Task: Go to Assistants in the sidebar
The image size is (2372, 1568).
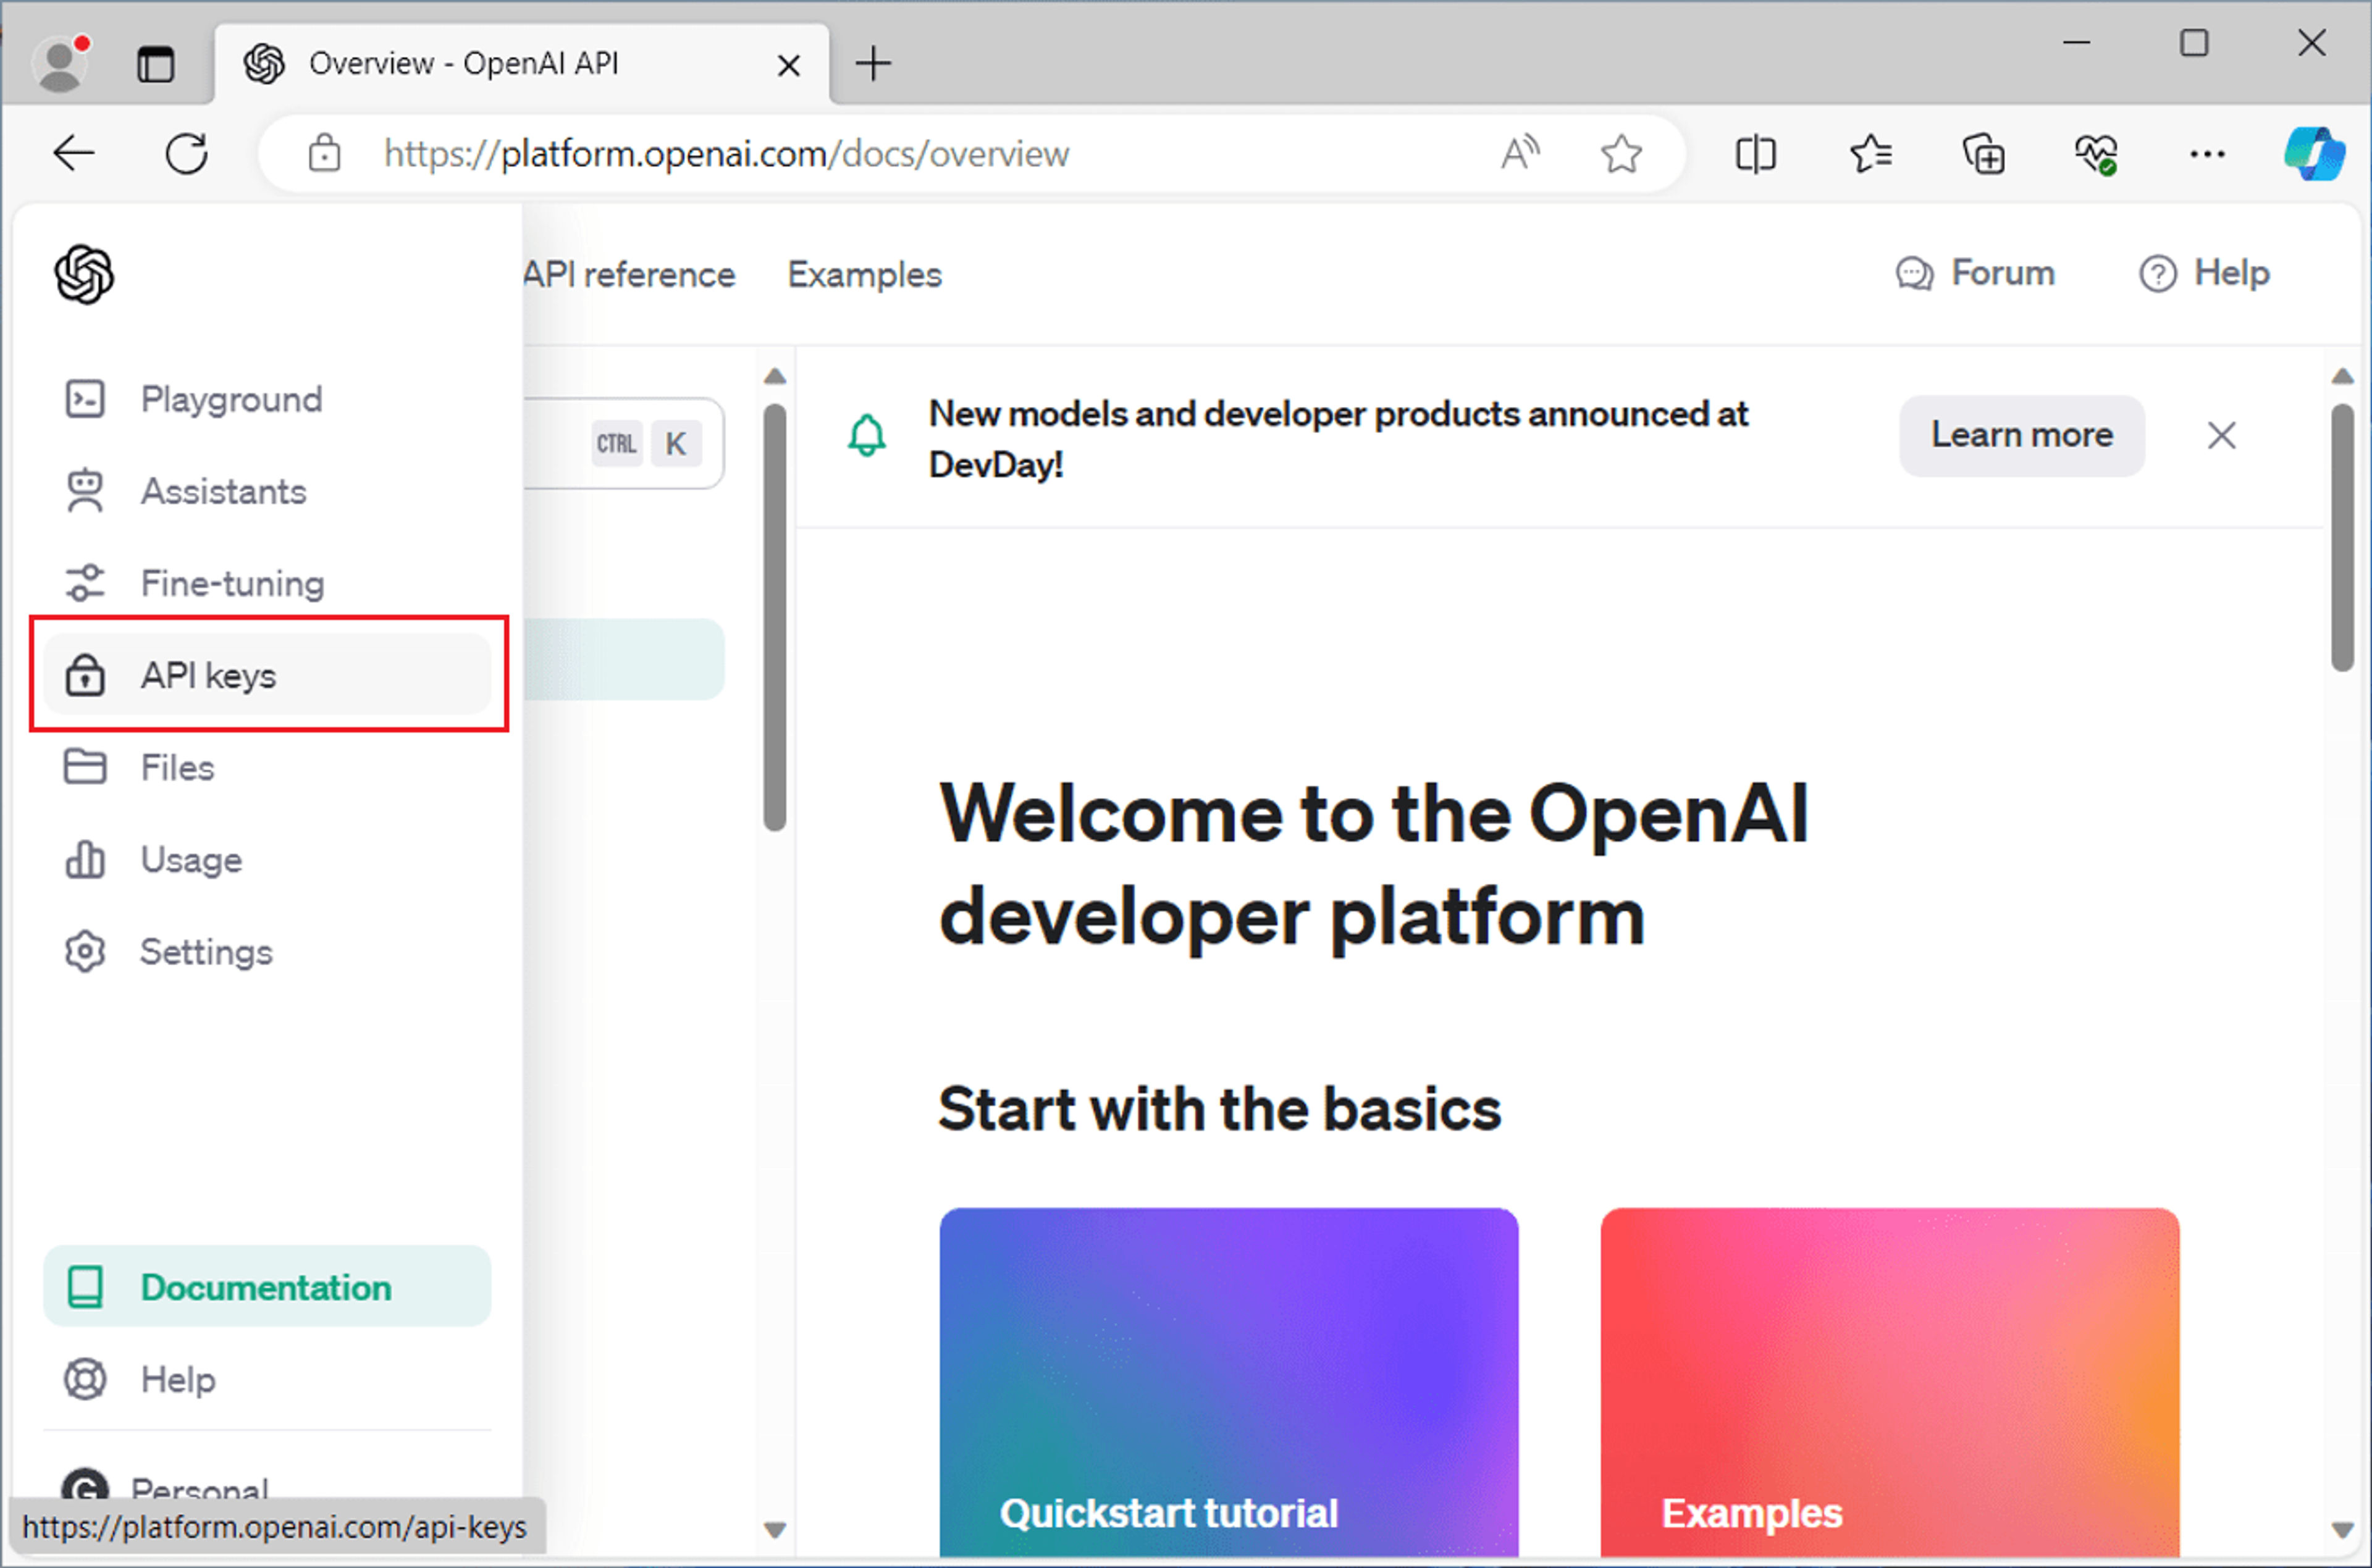Action: pyautogui.click(x=267, y=491)
